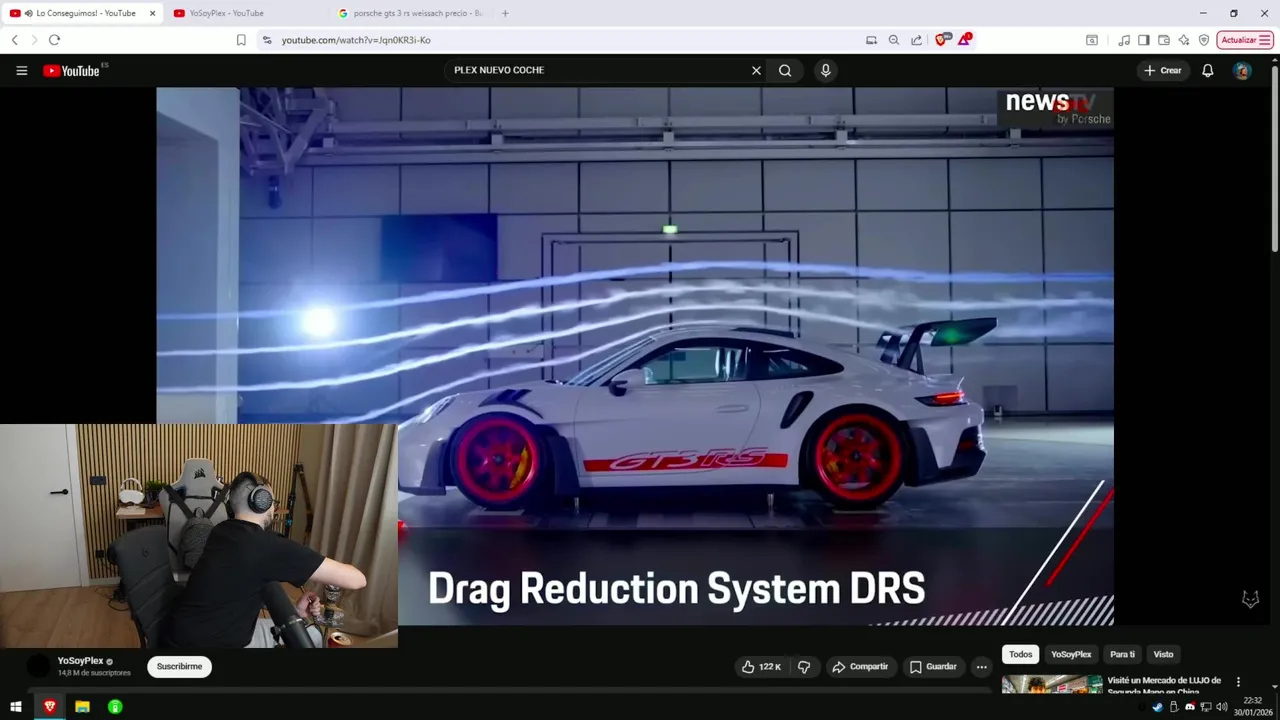Select the YoSoyPlex filter chip
1280x720 pixels.
tap(1071, 654)
